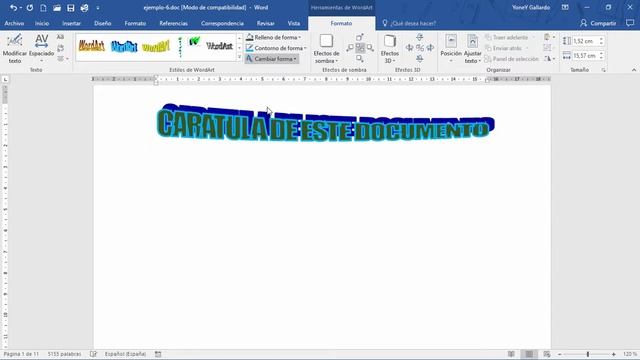Select the green W WordArt style
Image resolution: width=640 pixels, height=360 pixels.
coord(194,41)
